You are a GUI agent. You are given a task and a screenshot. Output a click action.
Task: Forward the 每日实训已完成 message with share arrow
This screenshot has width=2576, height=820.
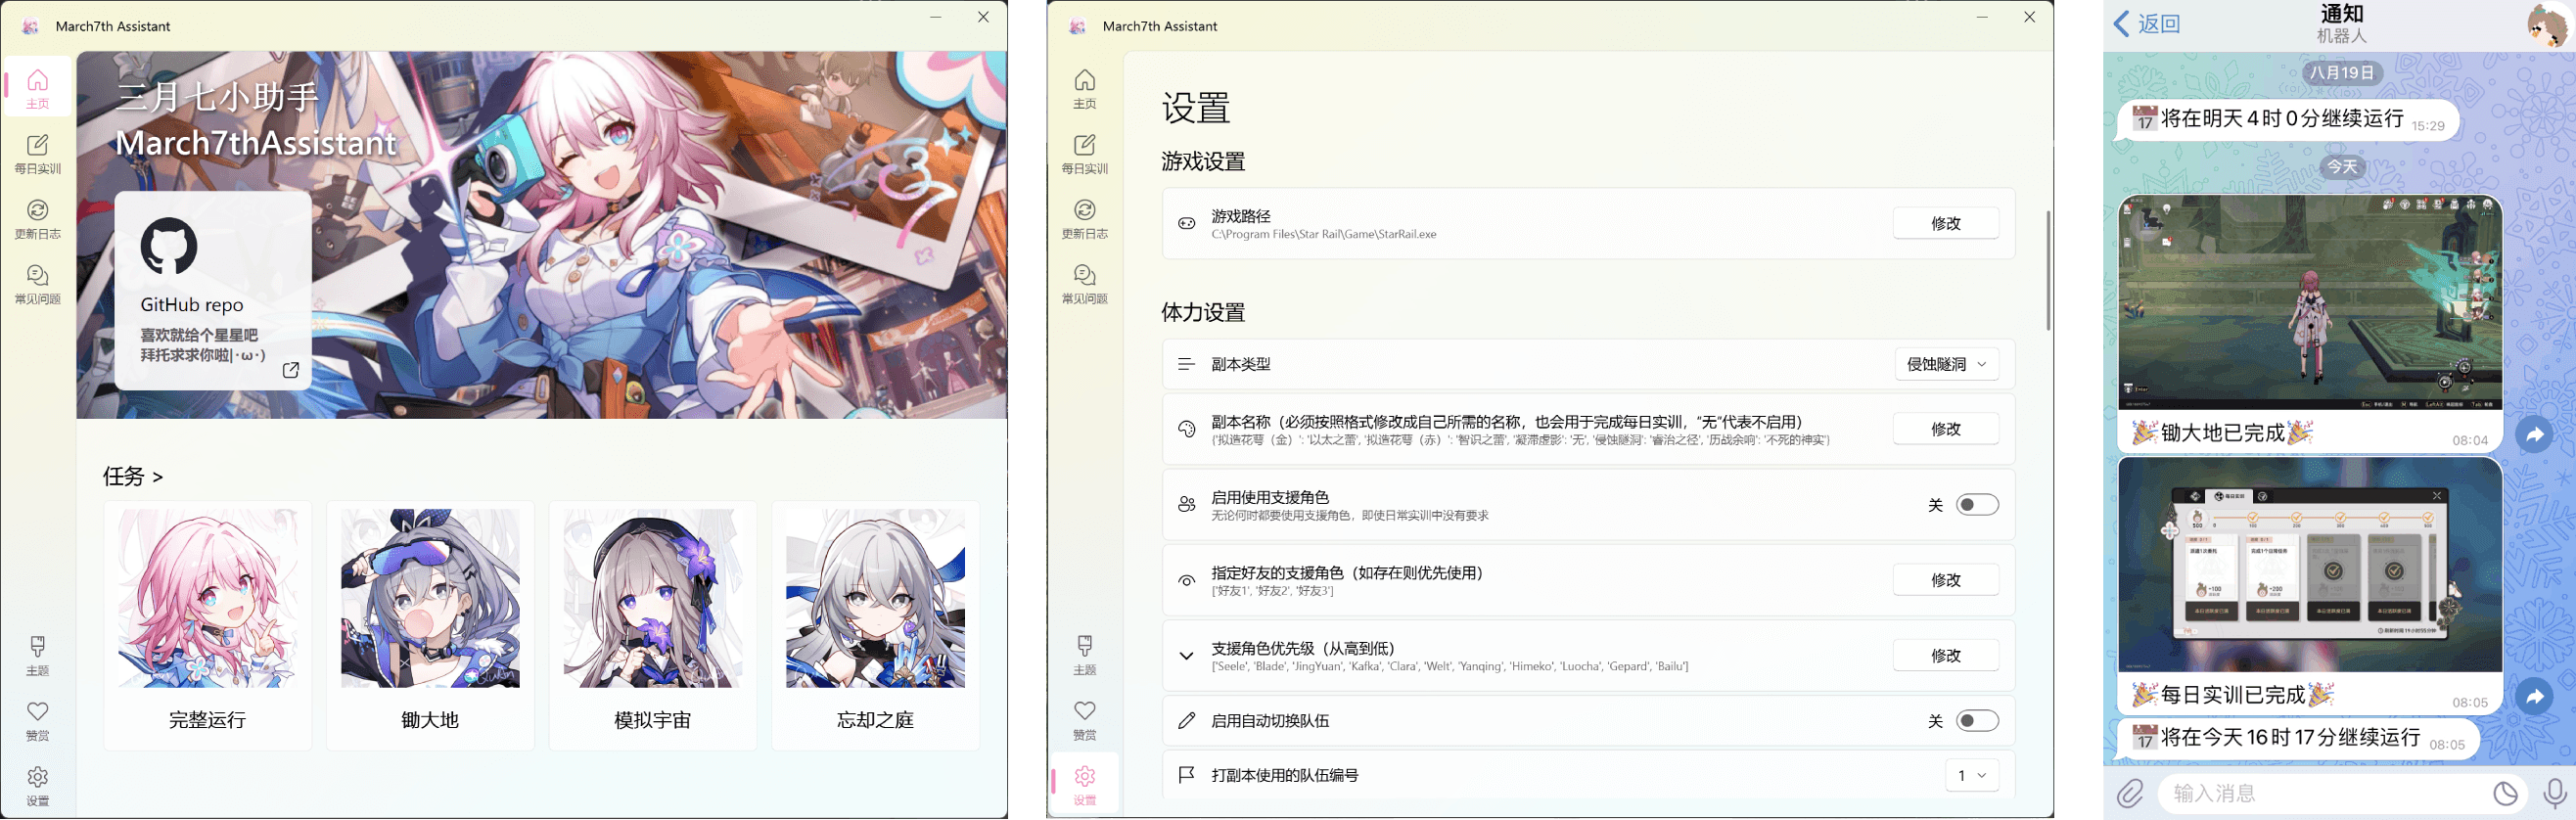click(2534, 696)
